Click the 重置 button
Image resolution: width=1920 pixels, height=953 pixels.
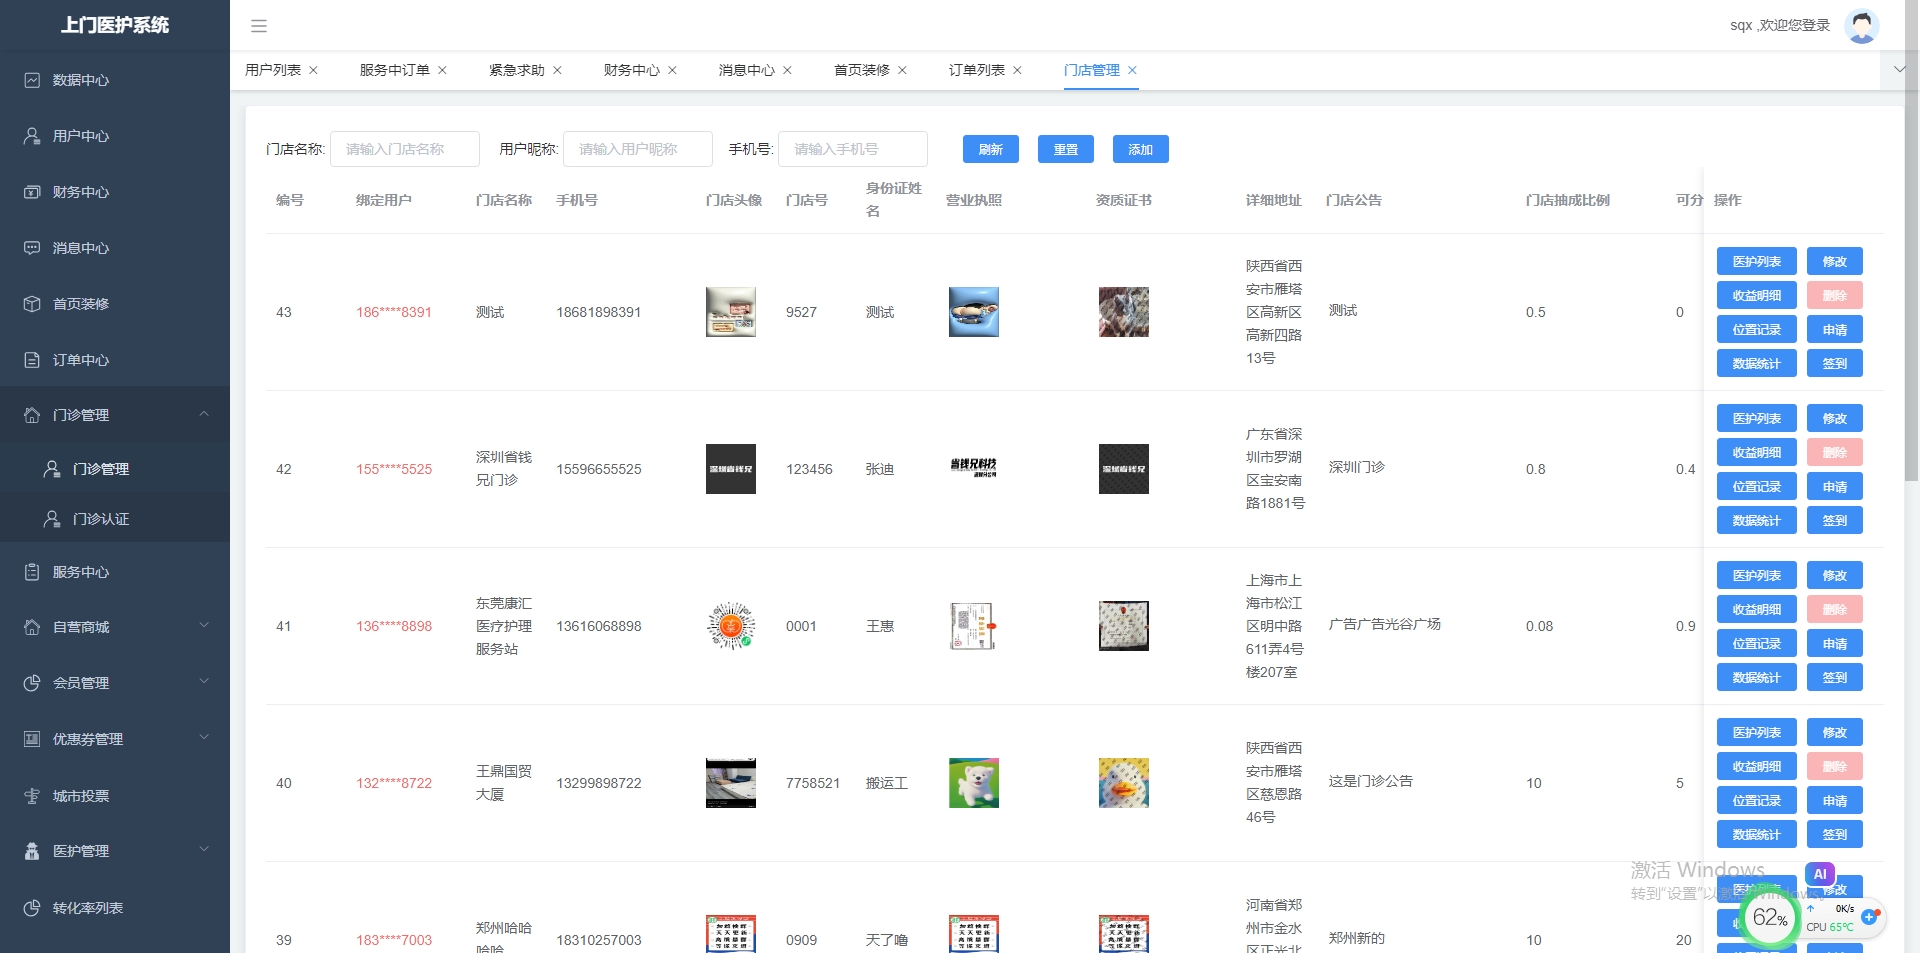pyautogui.click(x=1066, y=149)
